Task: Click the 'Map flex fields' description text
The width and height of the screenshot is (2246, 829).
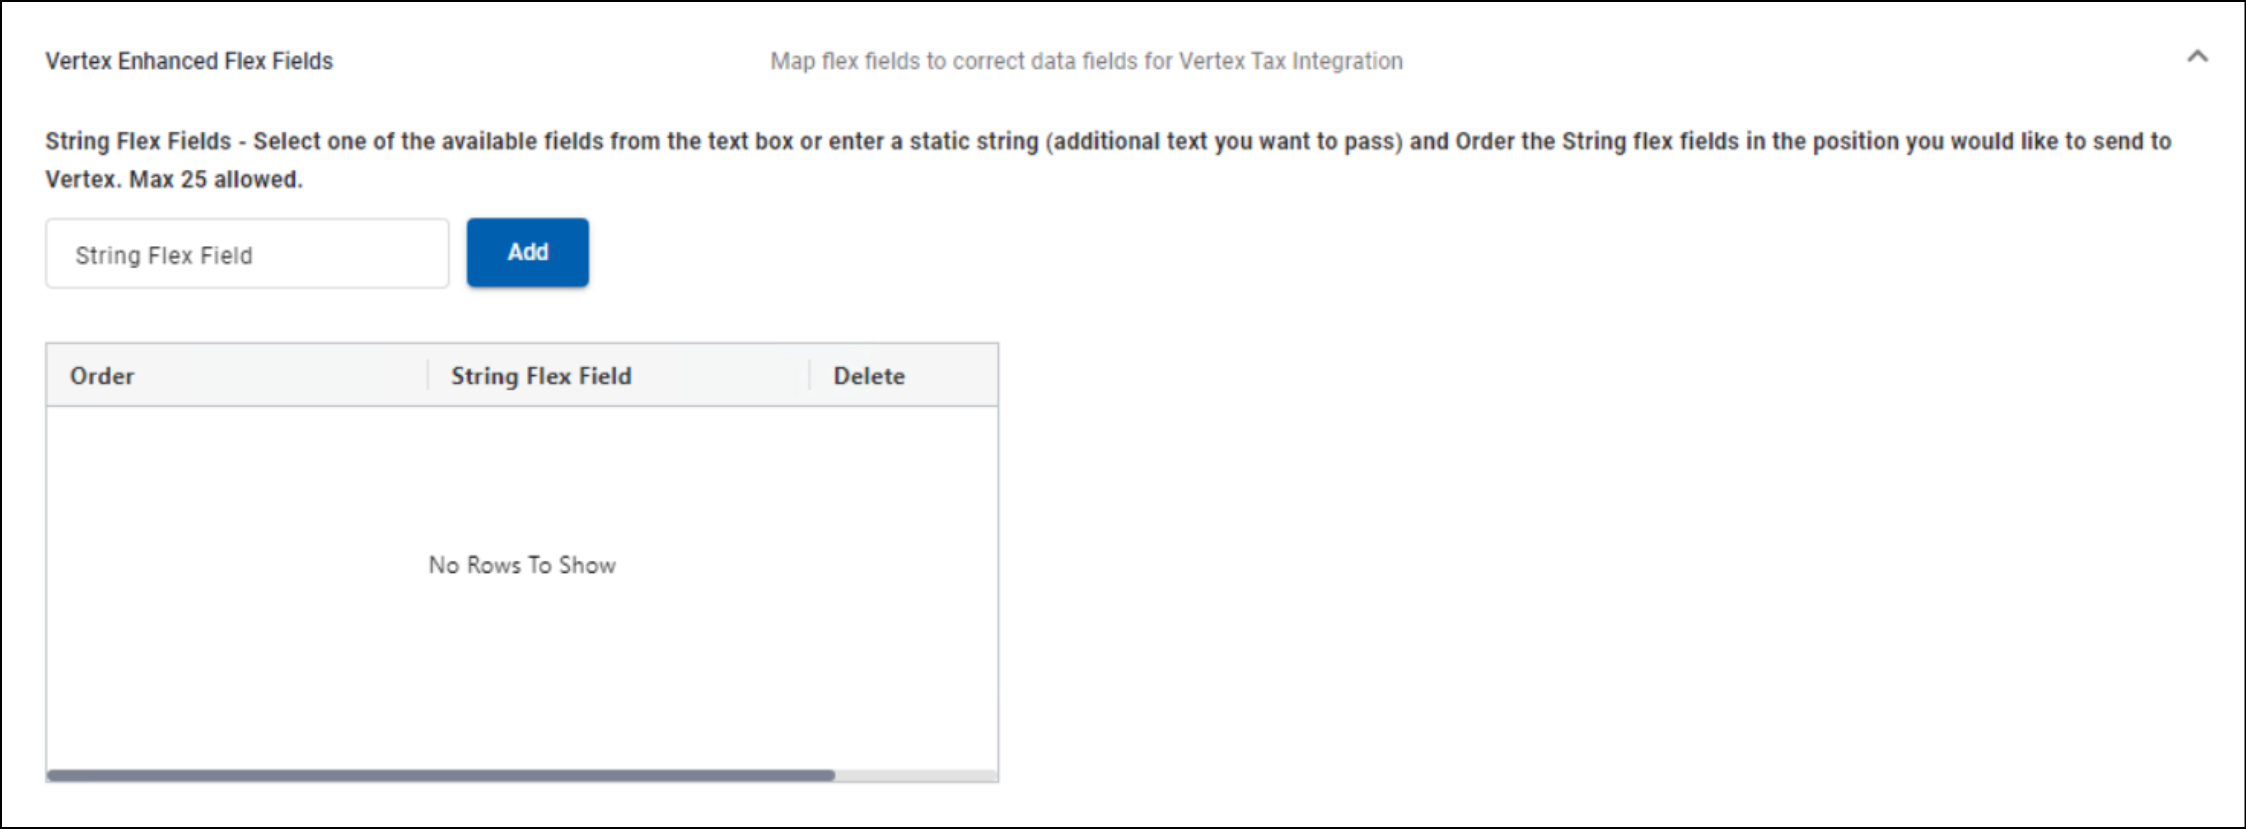Action: (x=1086, y=61)
